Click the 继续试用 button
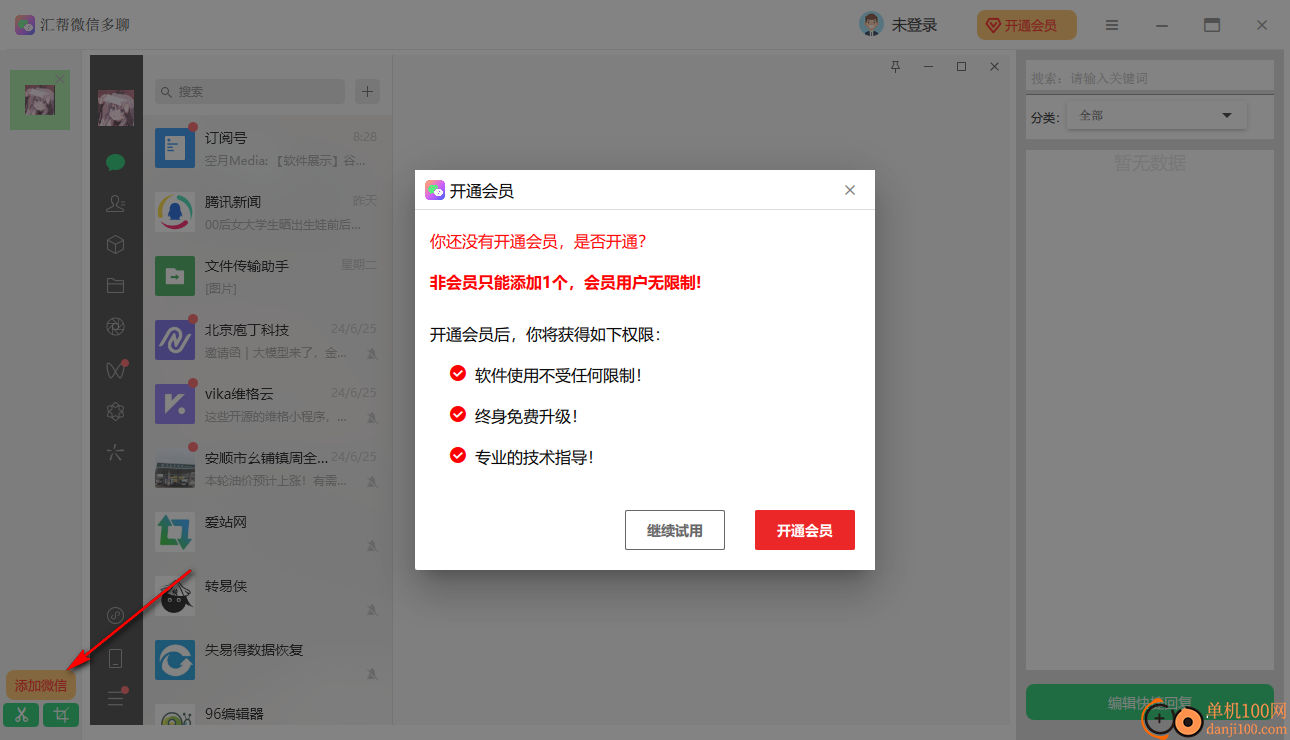1290x740 pixels. point(675,530)
